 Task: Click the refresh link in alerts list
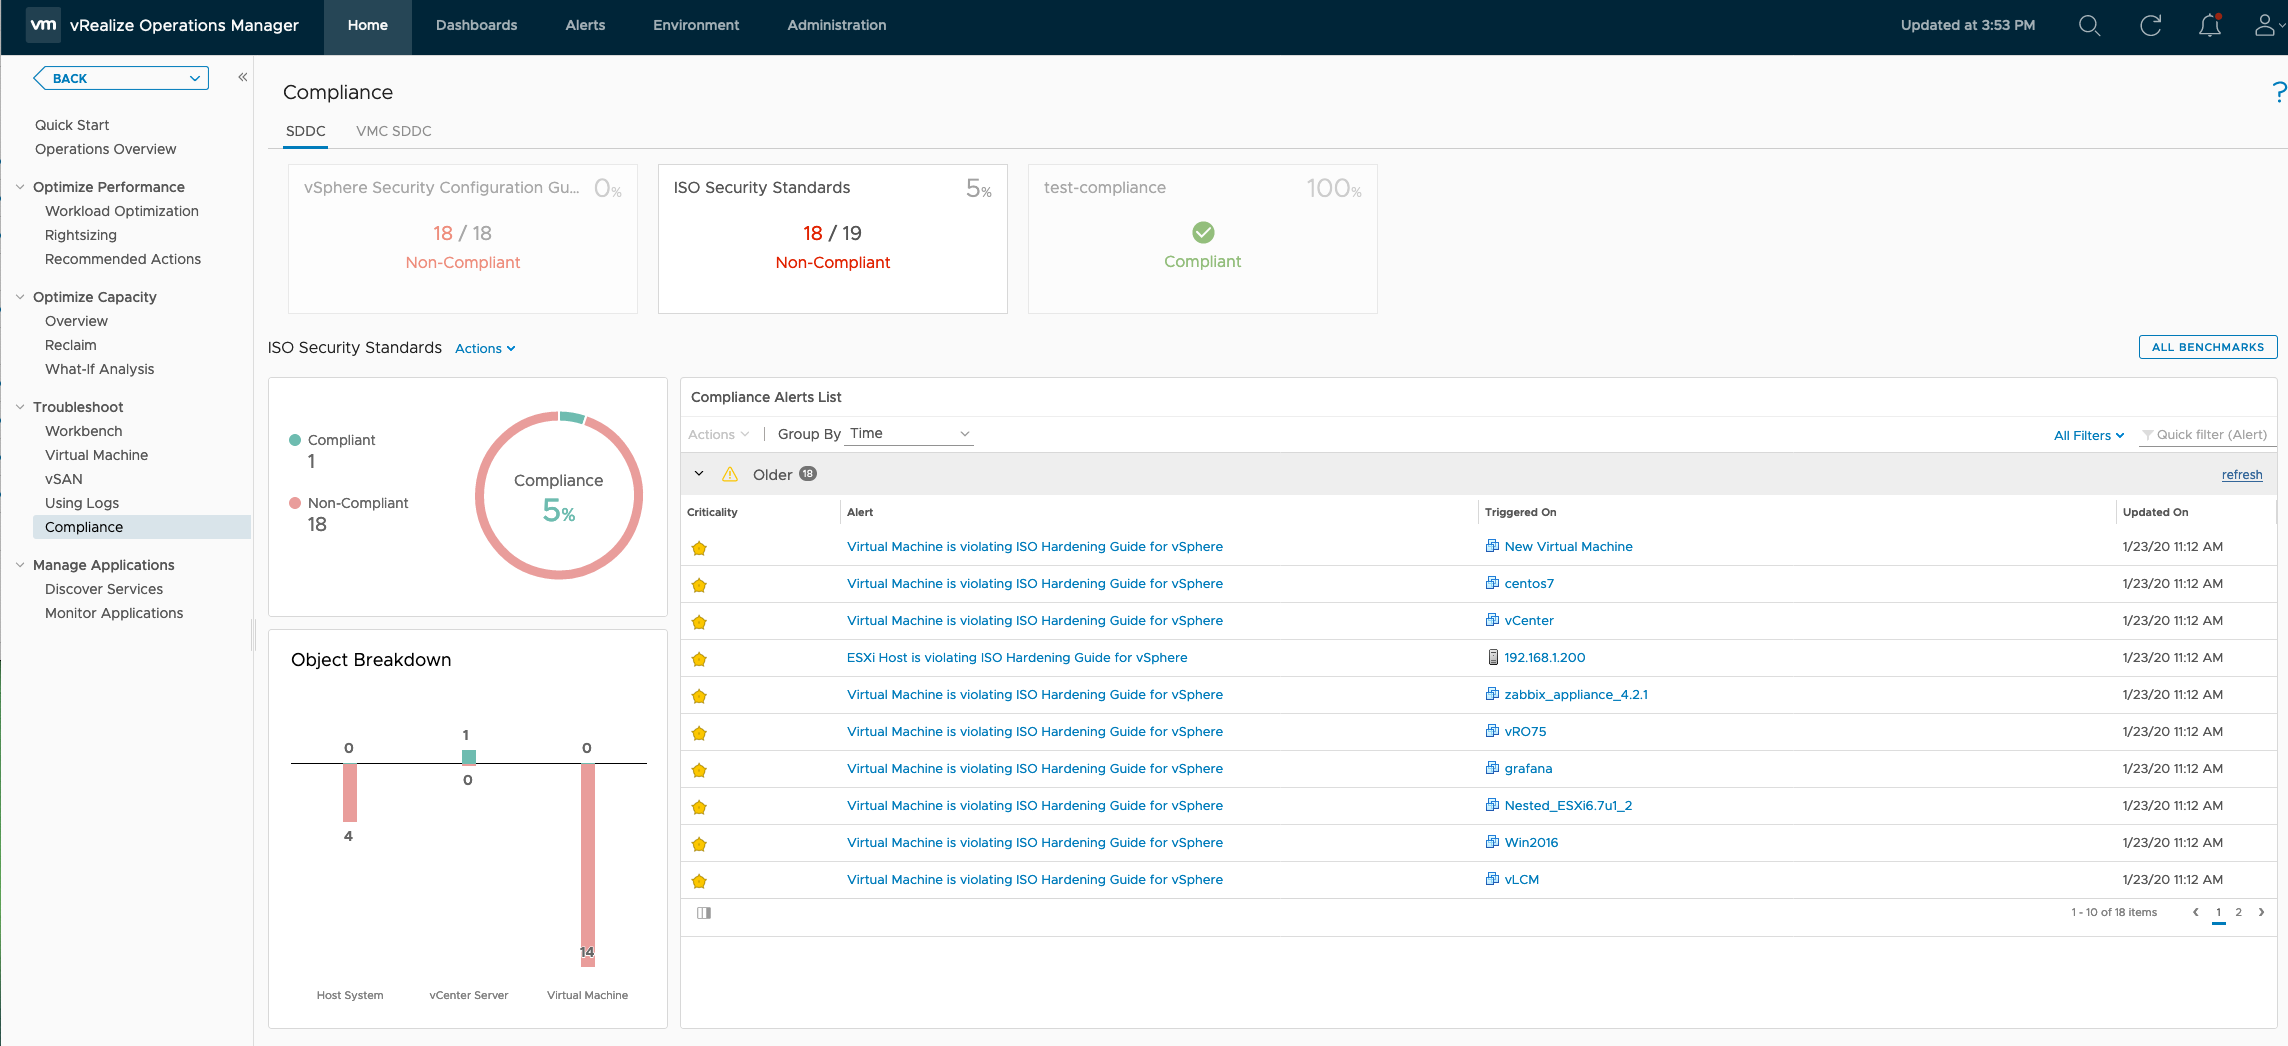(x=2241, y=475)
